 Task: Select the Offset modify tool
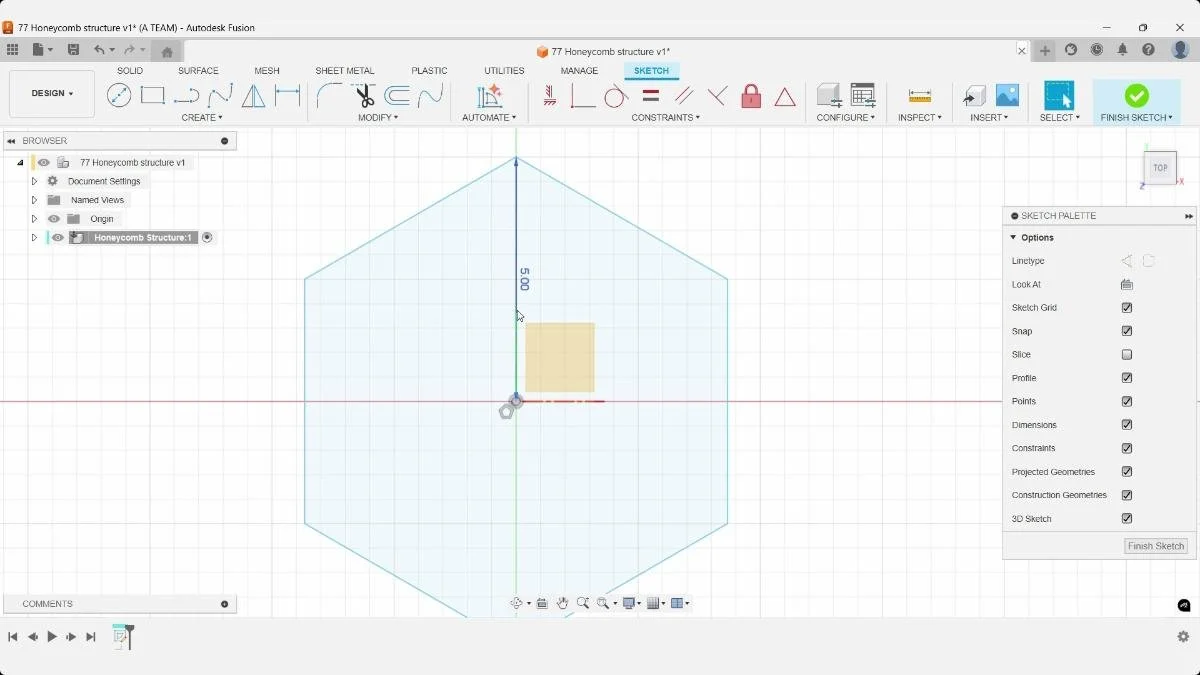point(398,96)
